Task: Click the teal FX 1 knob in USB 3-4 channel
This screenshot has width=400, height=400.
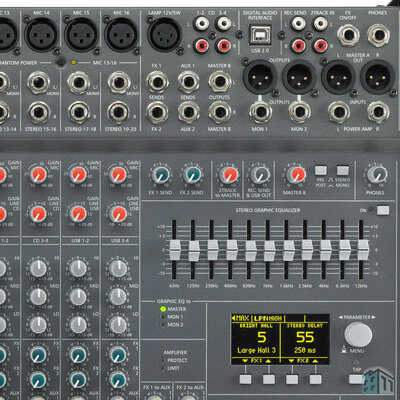Action: pyautogui.click(x=118, y=355)
